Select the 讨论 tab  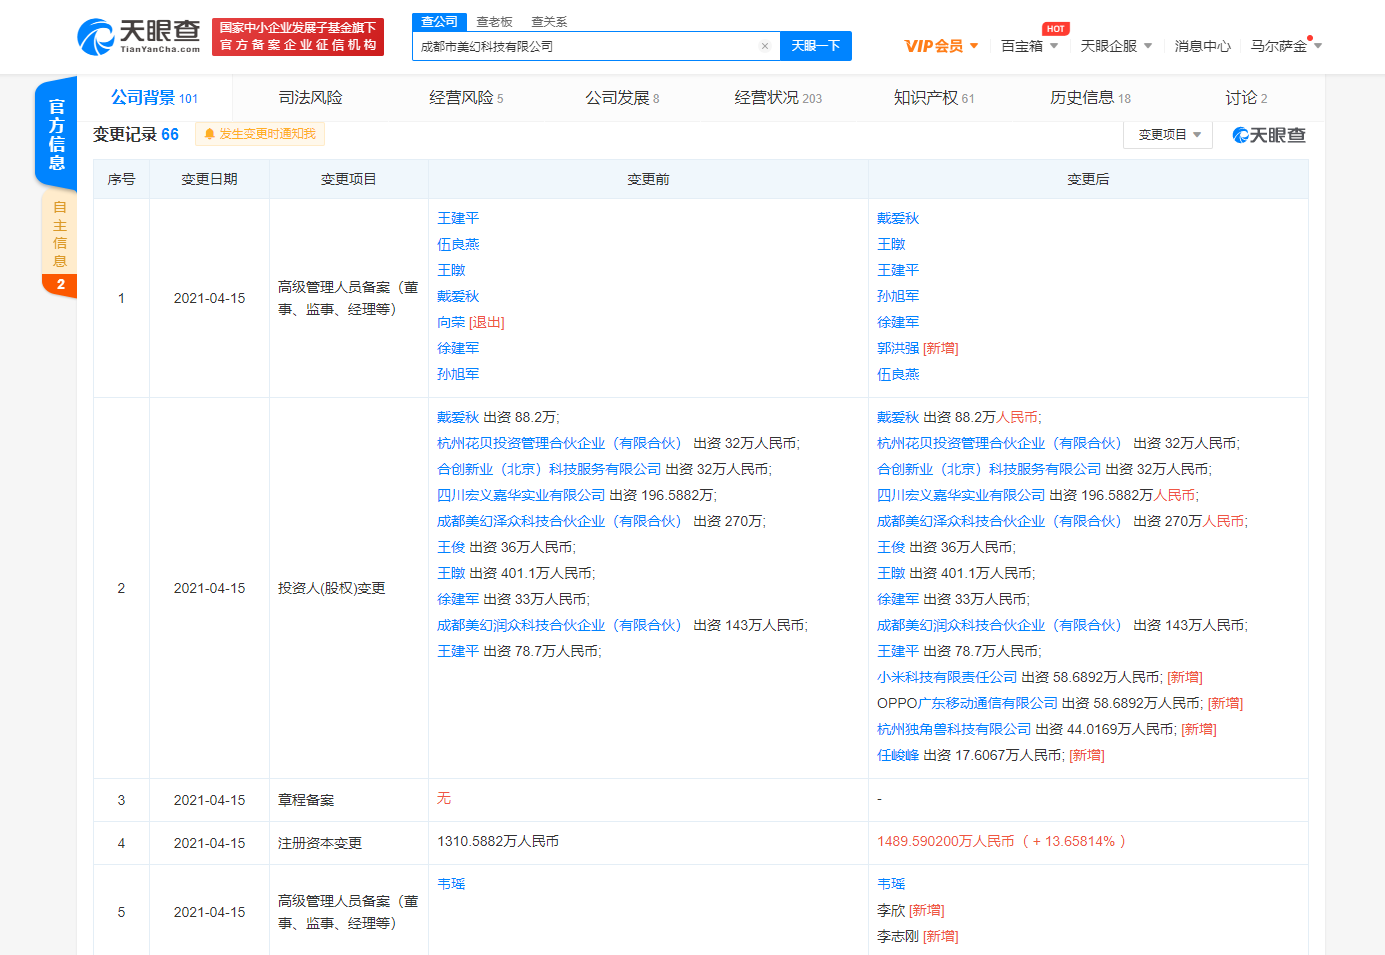tap(1246, 98)
